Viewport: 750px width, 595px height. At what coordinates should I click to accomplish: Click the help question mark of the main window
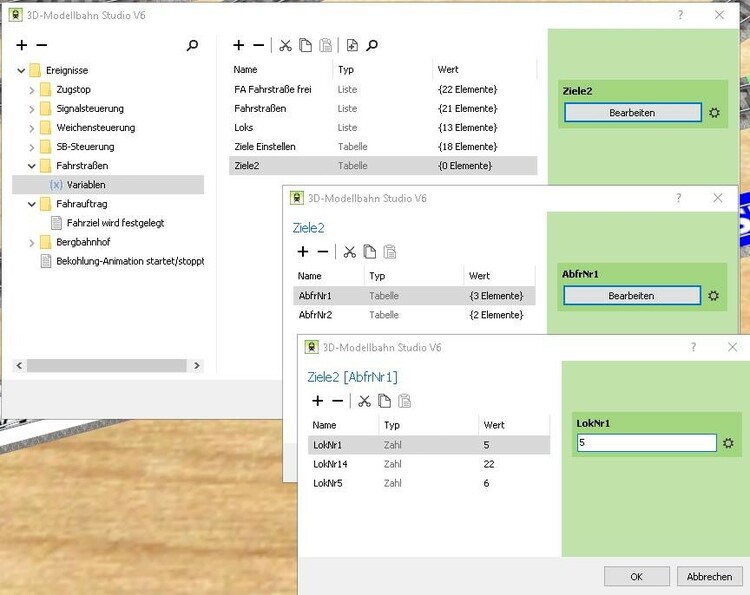point(680,15)
